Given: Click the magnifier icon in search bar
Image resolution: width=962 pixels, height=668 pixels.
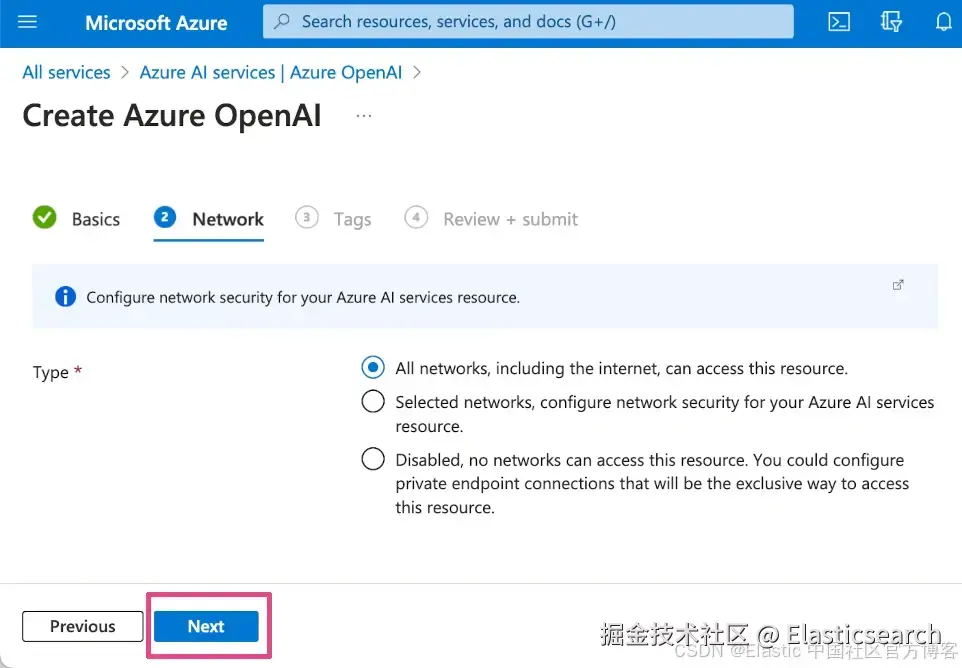Looking at the screenshot, I should coord(282,21).
